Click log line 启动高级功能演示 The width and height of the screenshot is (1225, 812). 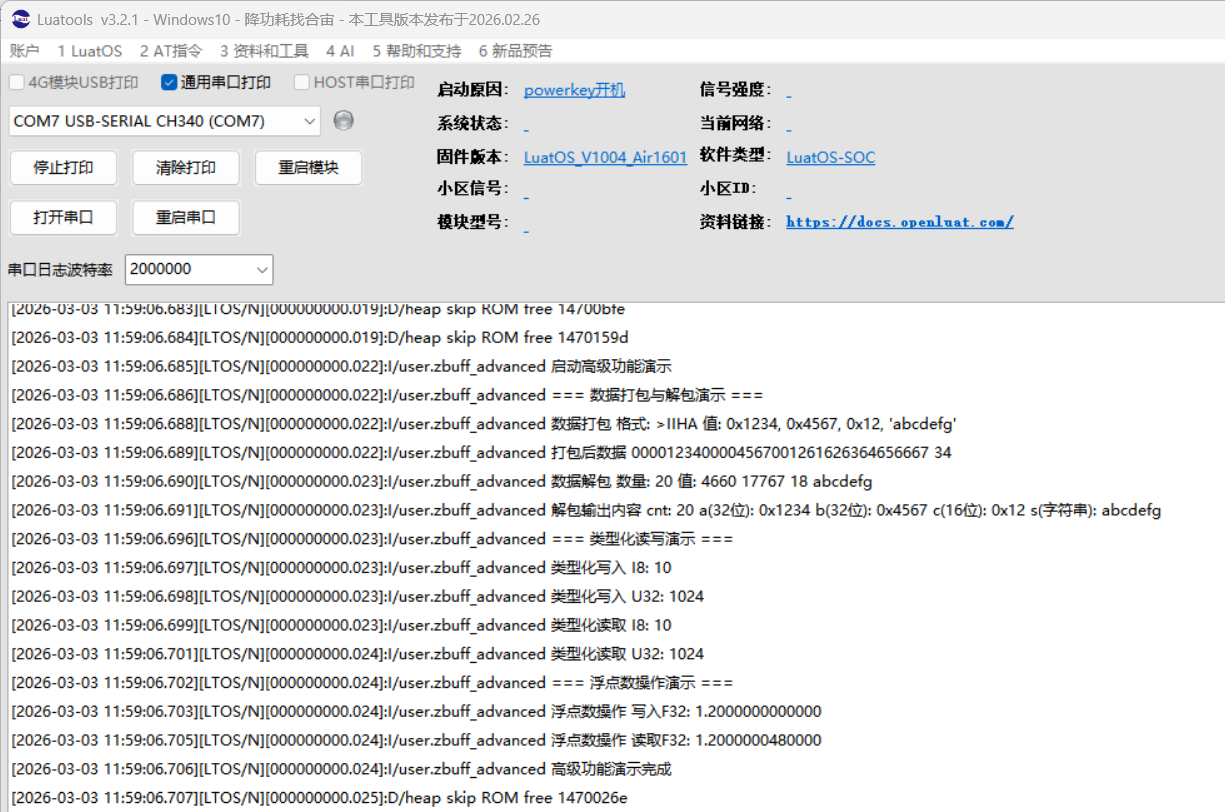pos(342,366)
